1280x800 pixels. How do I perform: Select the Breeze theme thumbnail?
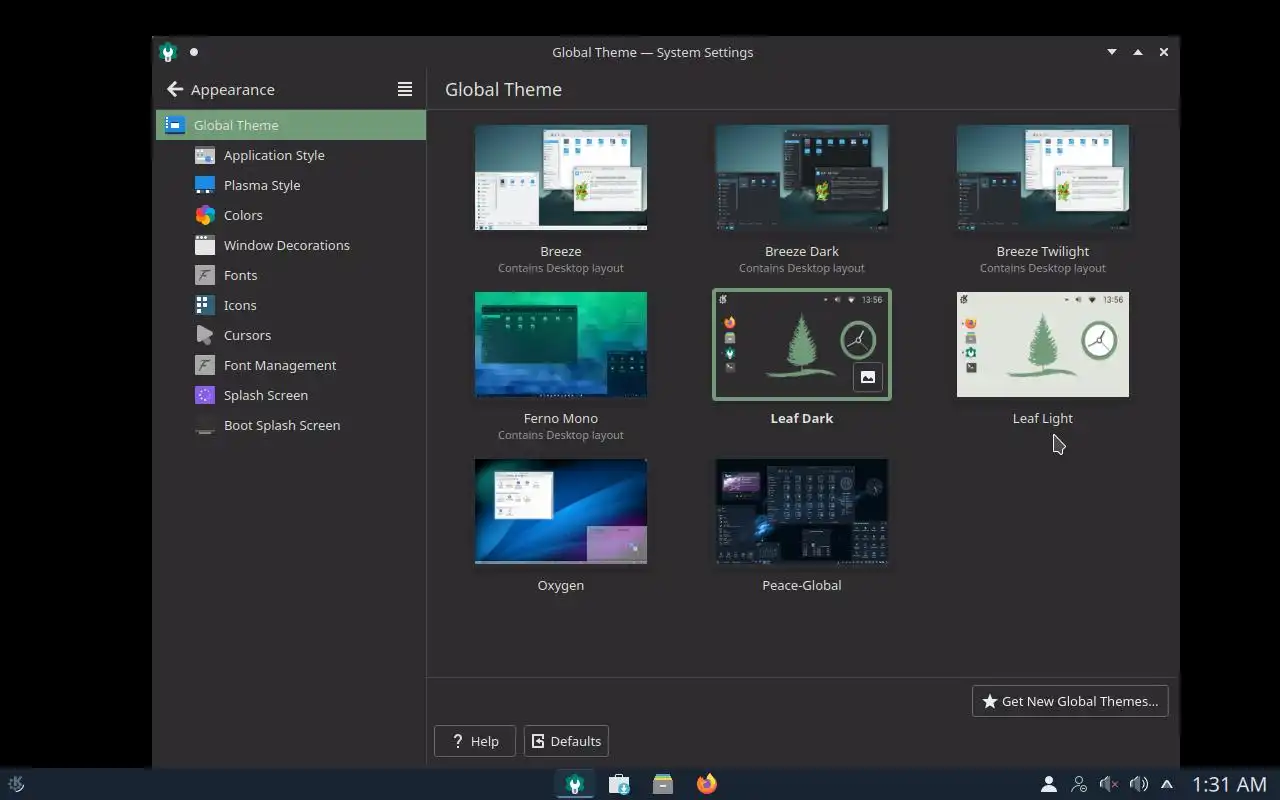coord(561,178)
